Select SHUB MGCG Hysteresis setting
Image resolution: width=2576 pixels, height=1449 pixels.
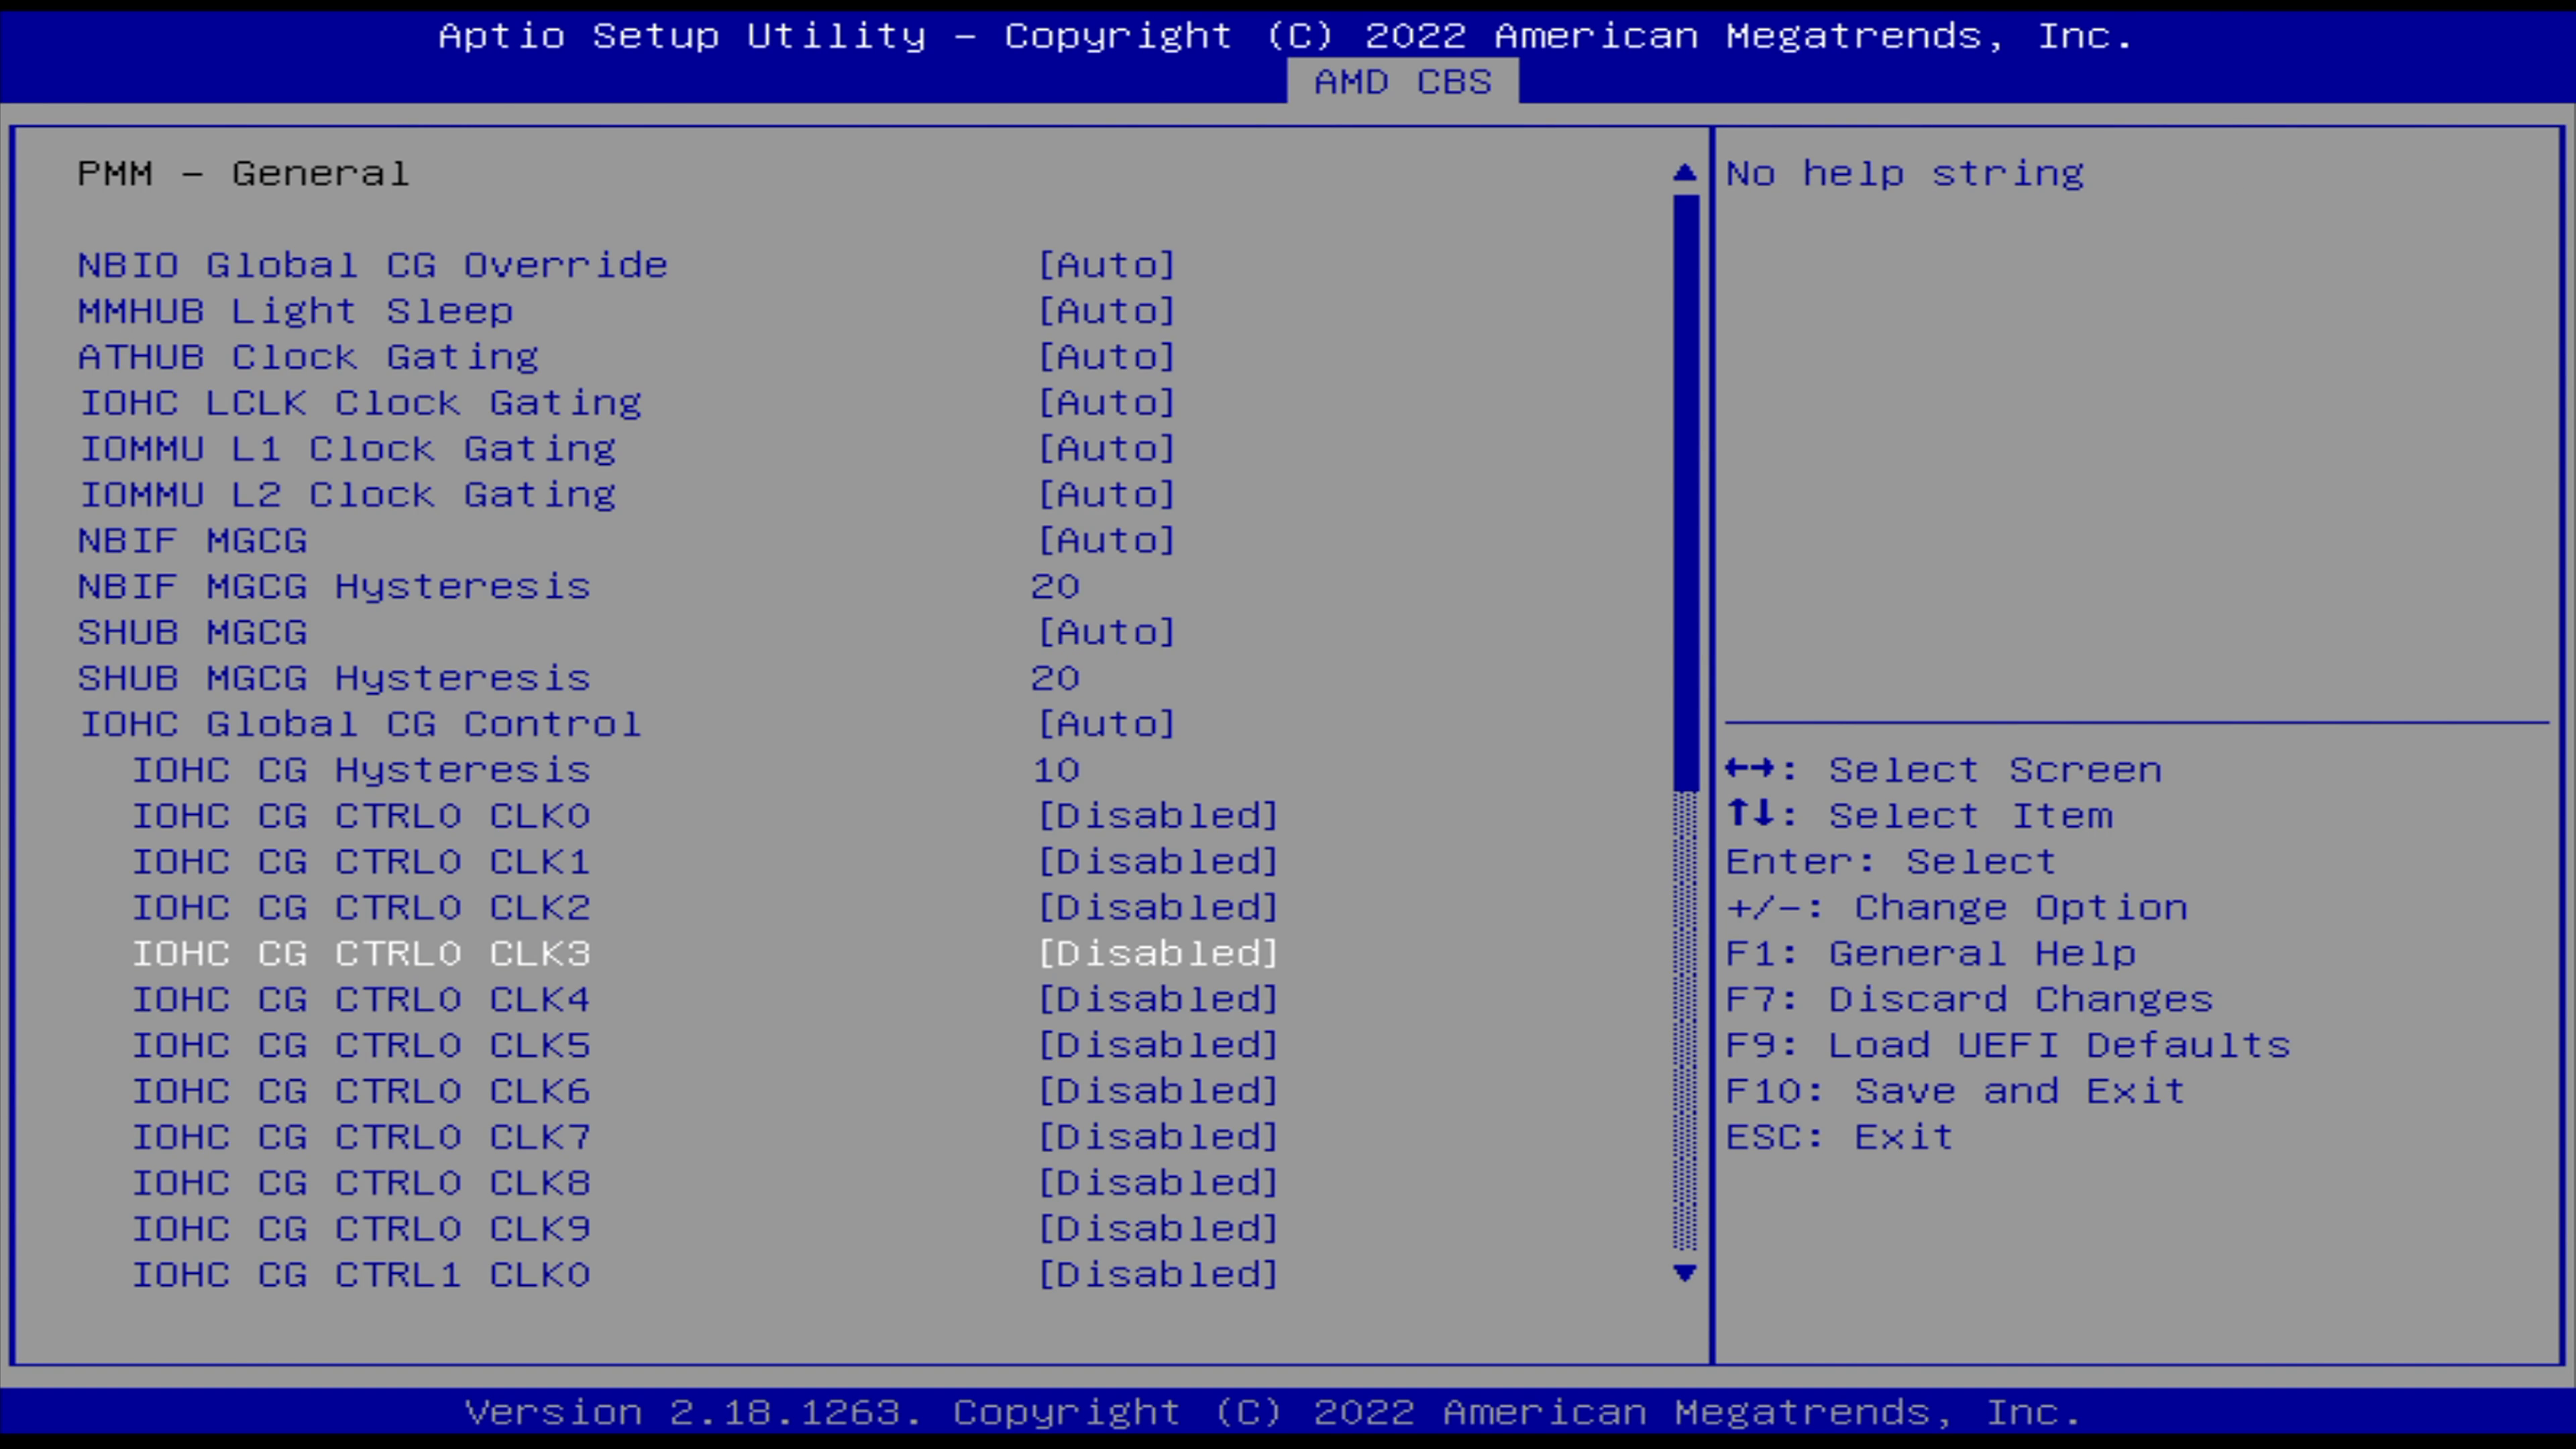(334, 678)
